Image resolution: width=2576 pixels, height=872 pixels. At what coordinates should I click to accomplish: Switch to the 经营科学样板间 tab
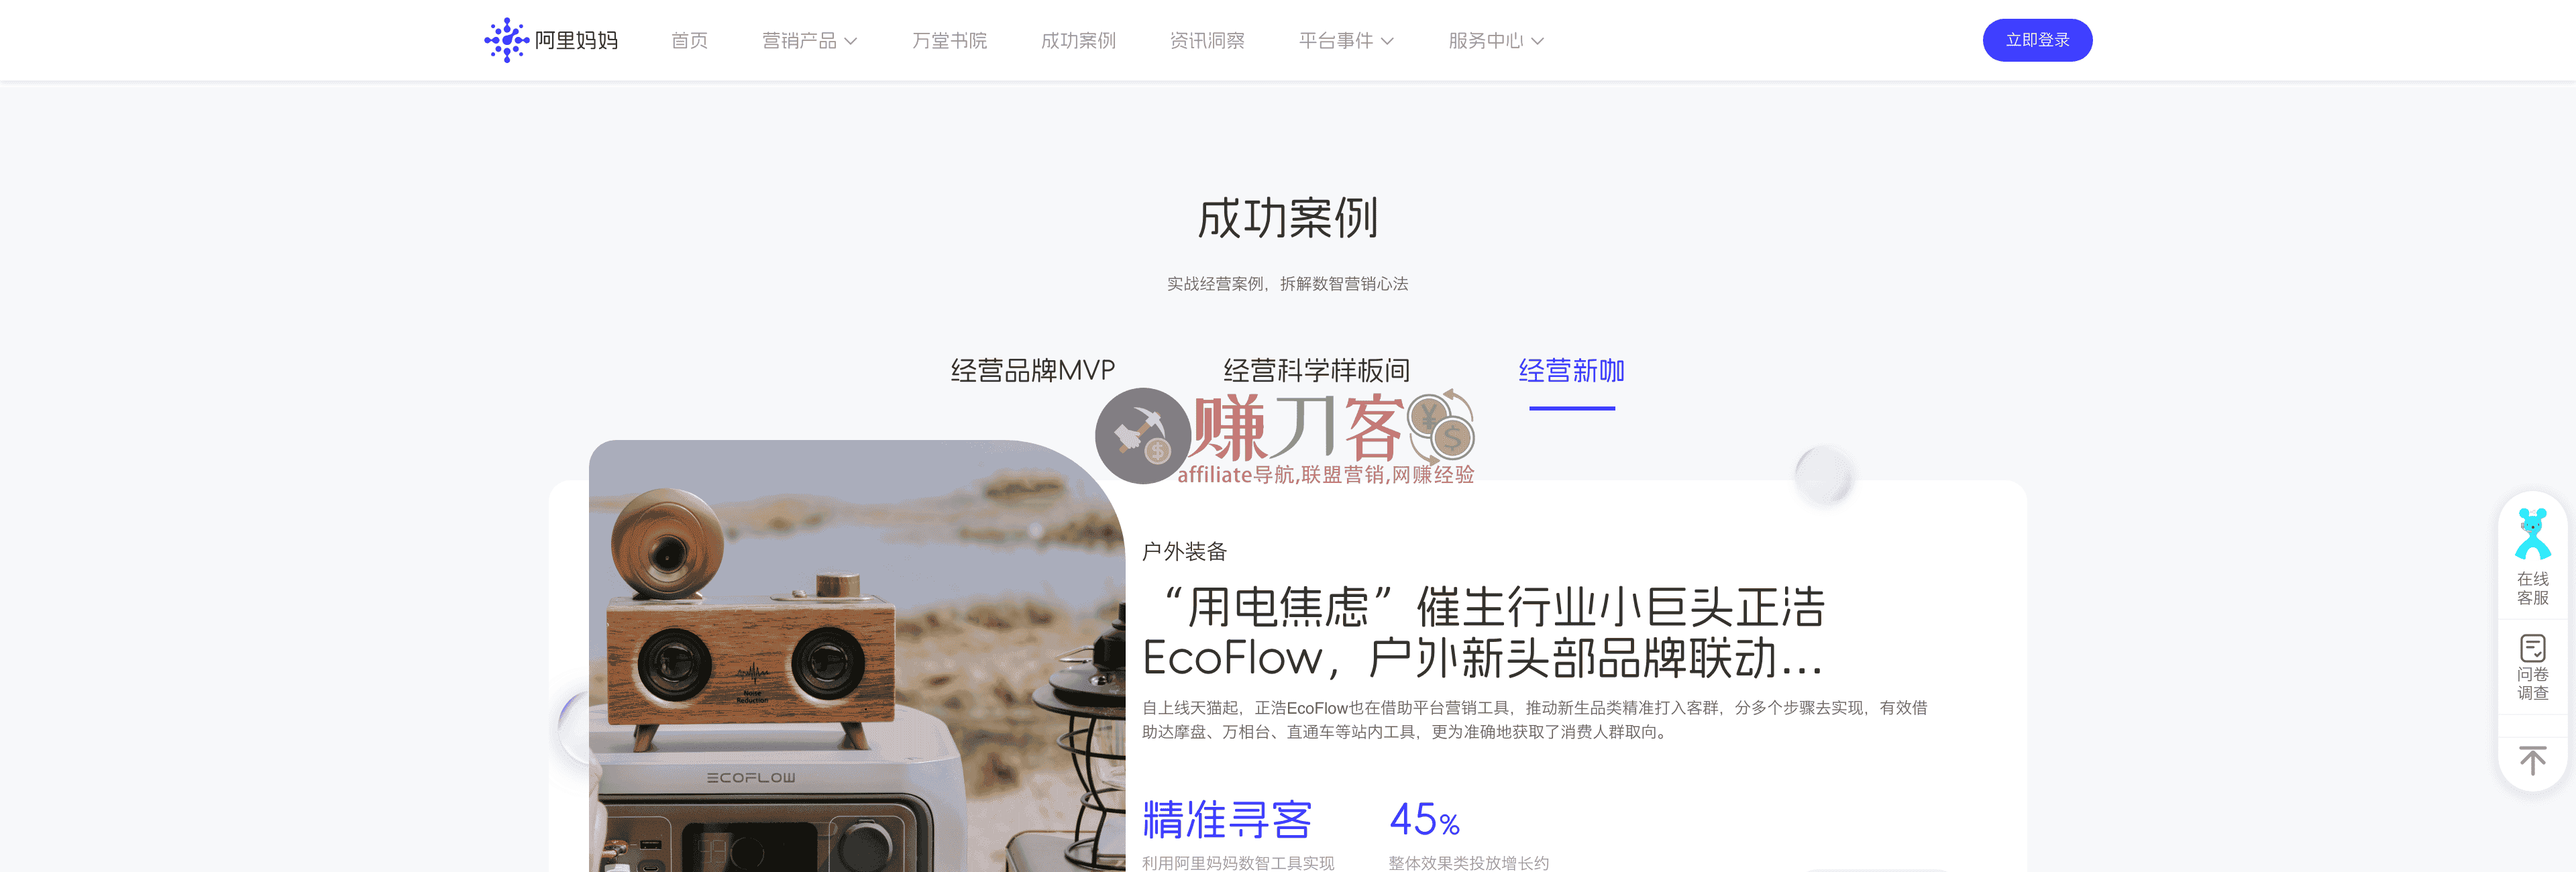1316,371
